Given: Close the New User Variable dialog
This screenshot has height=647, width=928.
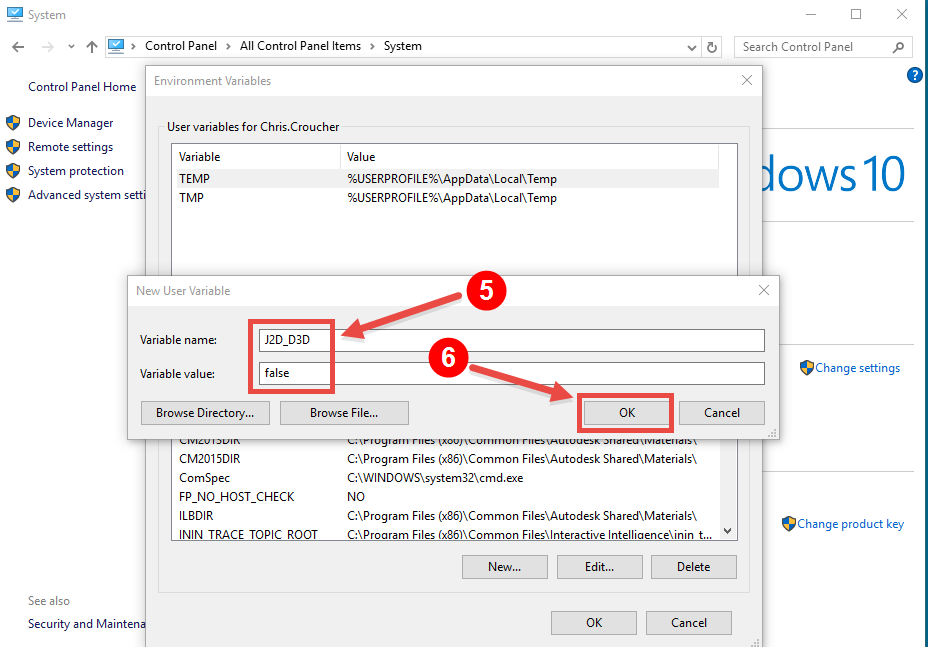Looking at the screenshot, I should [764, 290].
